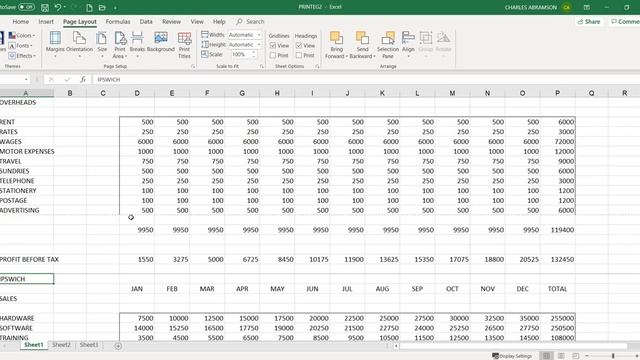The image size is (640, 360).
Task: Open the theme Fonts dropdown
Action: coord(20,46)
